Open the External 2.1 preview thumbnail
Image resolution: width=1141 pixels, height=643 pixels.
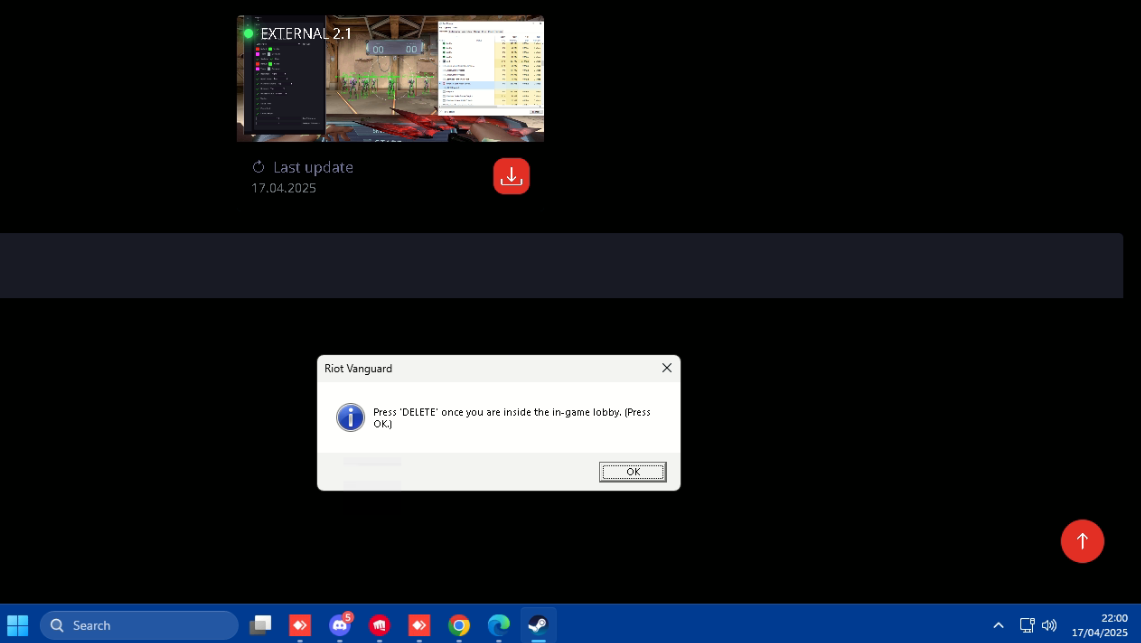(x=390, y=78)
